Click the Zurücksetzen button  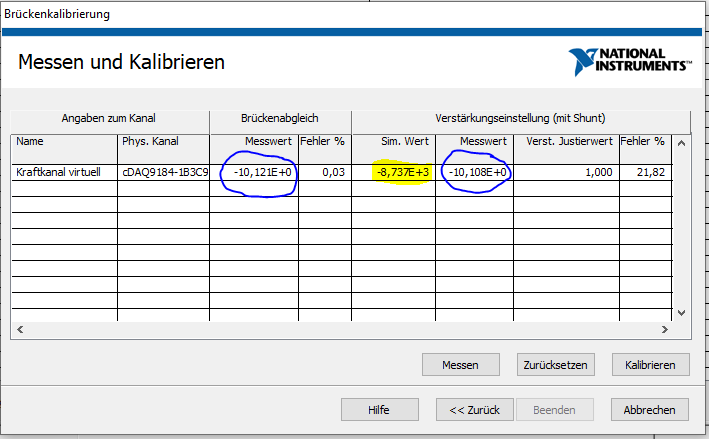point(556,364)
